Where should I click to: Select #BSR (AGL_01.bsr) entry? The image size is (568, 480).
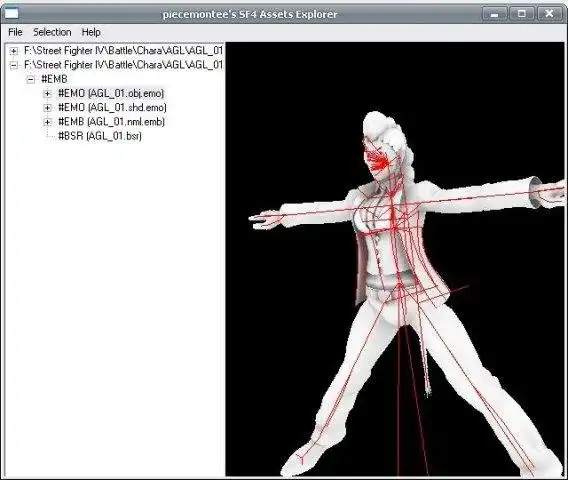tap(100, 136)
